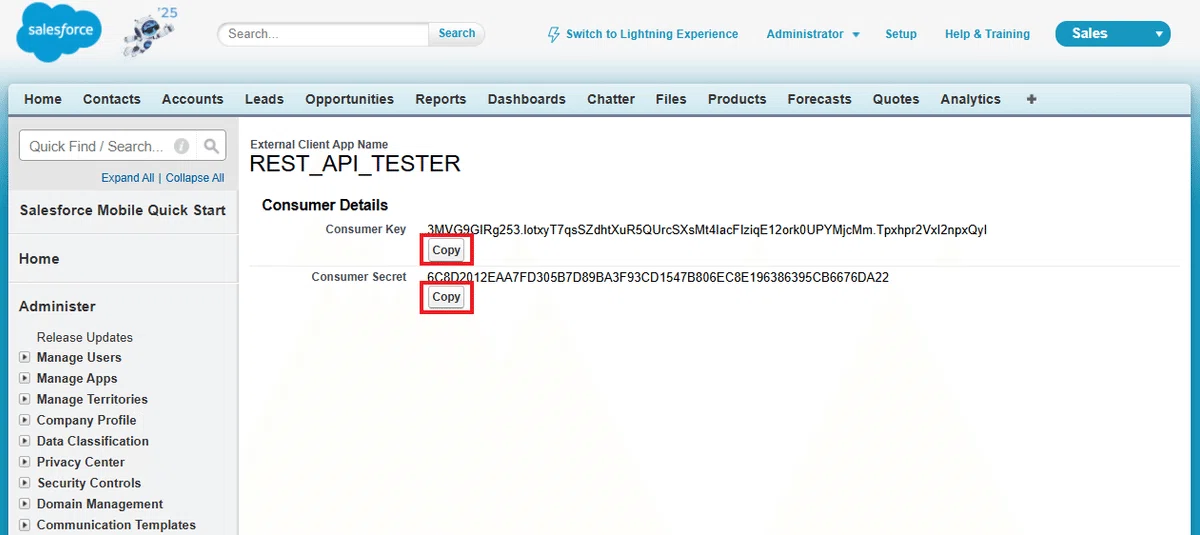Focus the top Search input field
This screenshot has height=535, width=1200.
pos(323,34)
